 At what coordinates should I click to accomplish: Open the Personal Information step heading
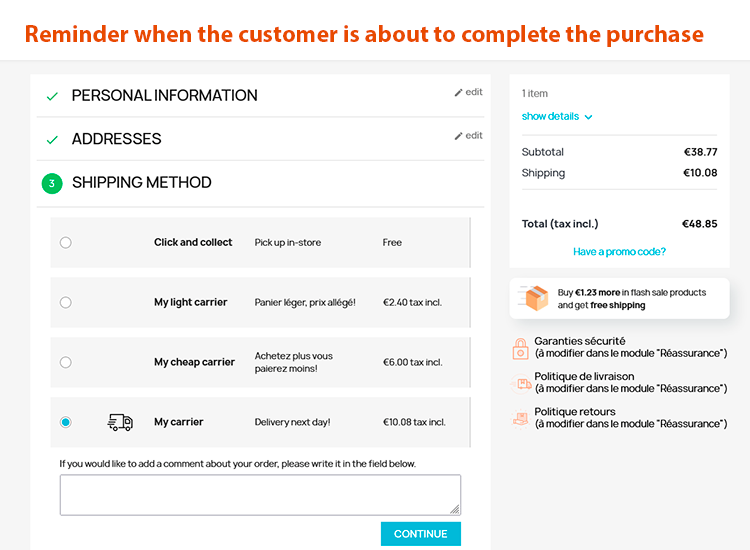[164, 96]
